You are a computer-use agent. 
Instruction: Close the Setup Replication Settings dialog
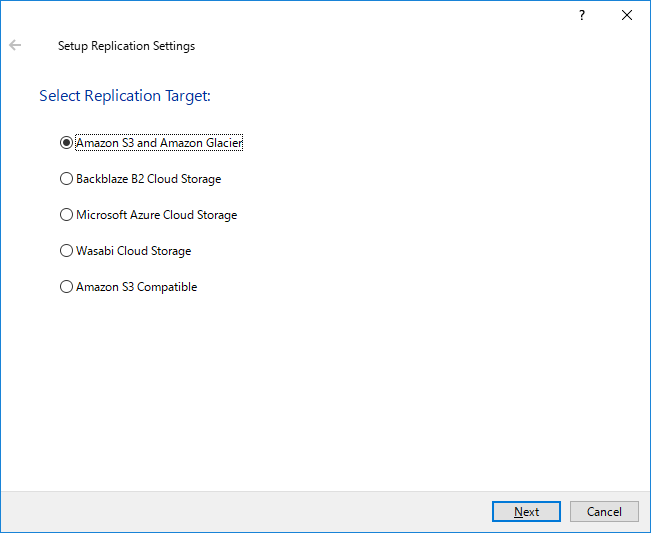[627, 15]
